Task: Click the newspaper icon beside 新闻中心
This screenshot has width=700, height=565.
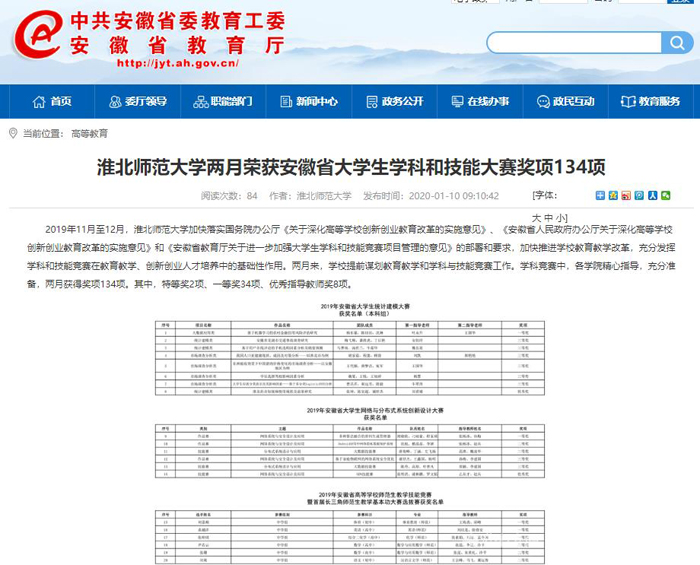Action: 286,102
